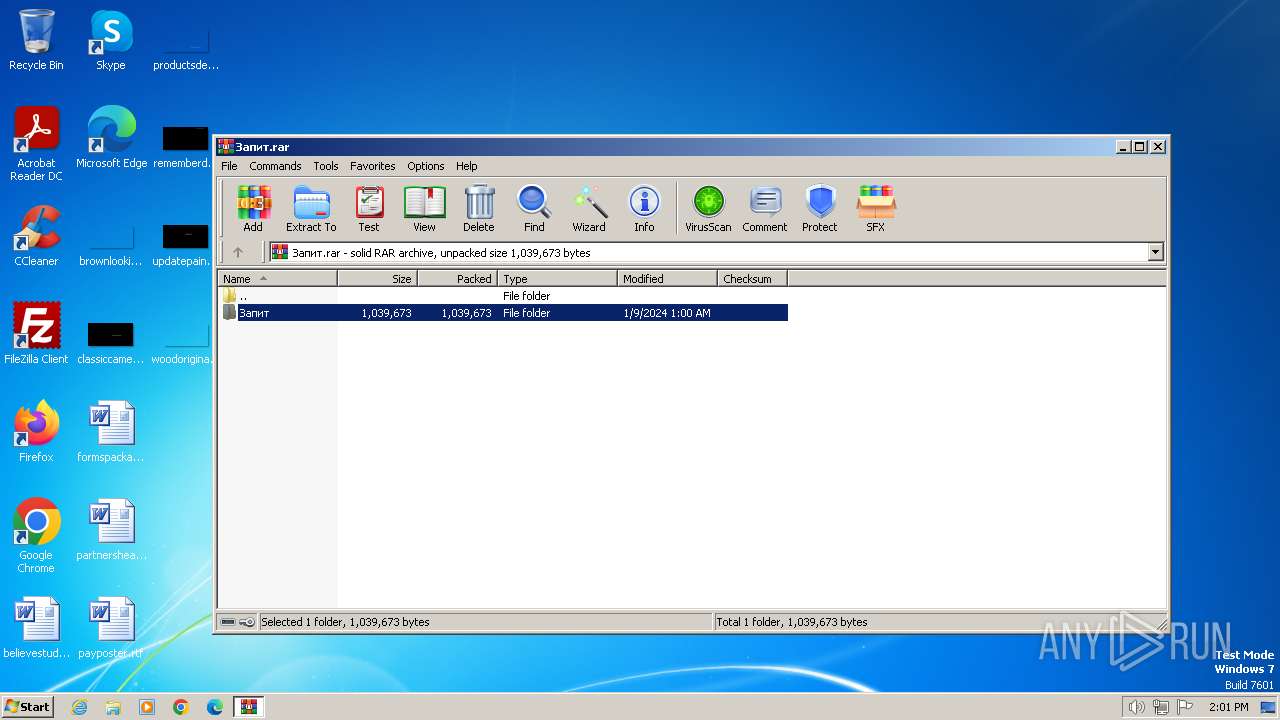The image size is (1280, 720).
Task: Sort by the Size column header
Action: tap(377, 279)
